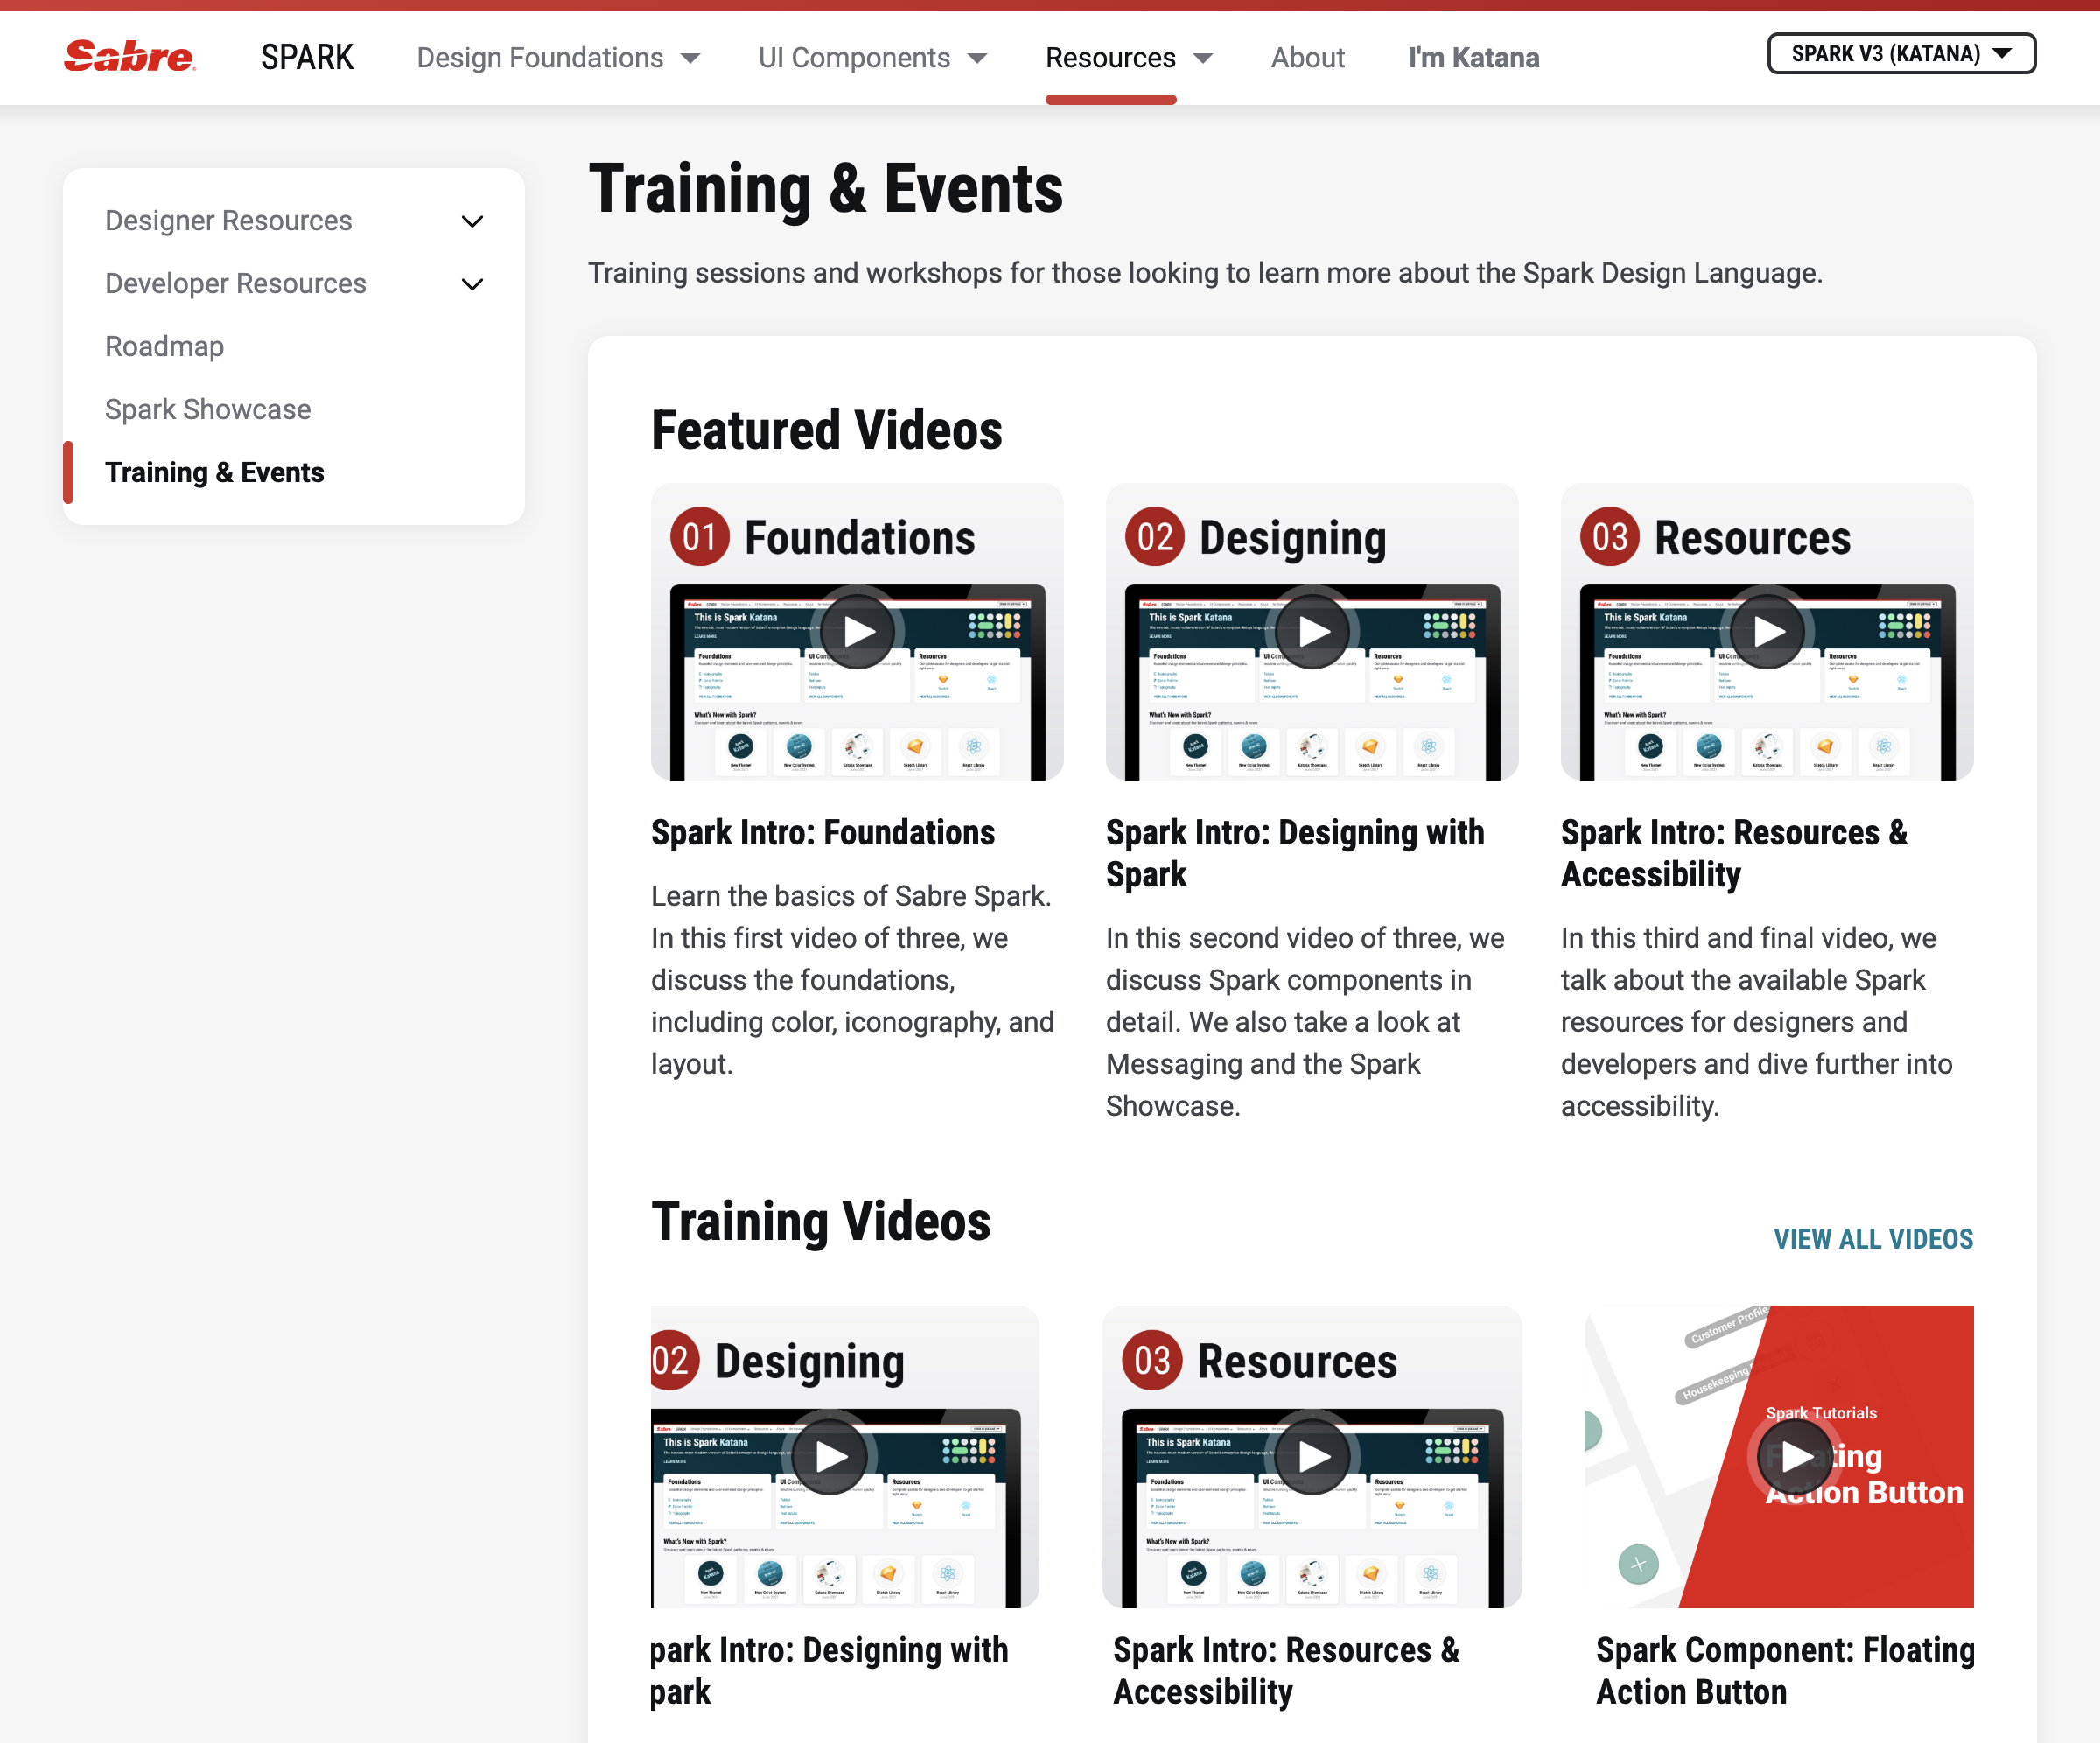Open the SPARK V3 (KATANA) version selector
This screenshot has height=1743, width=2100.
(x=1901, y=54)
